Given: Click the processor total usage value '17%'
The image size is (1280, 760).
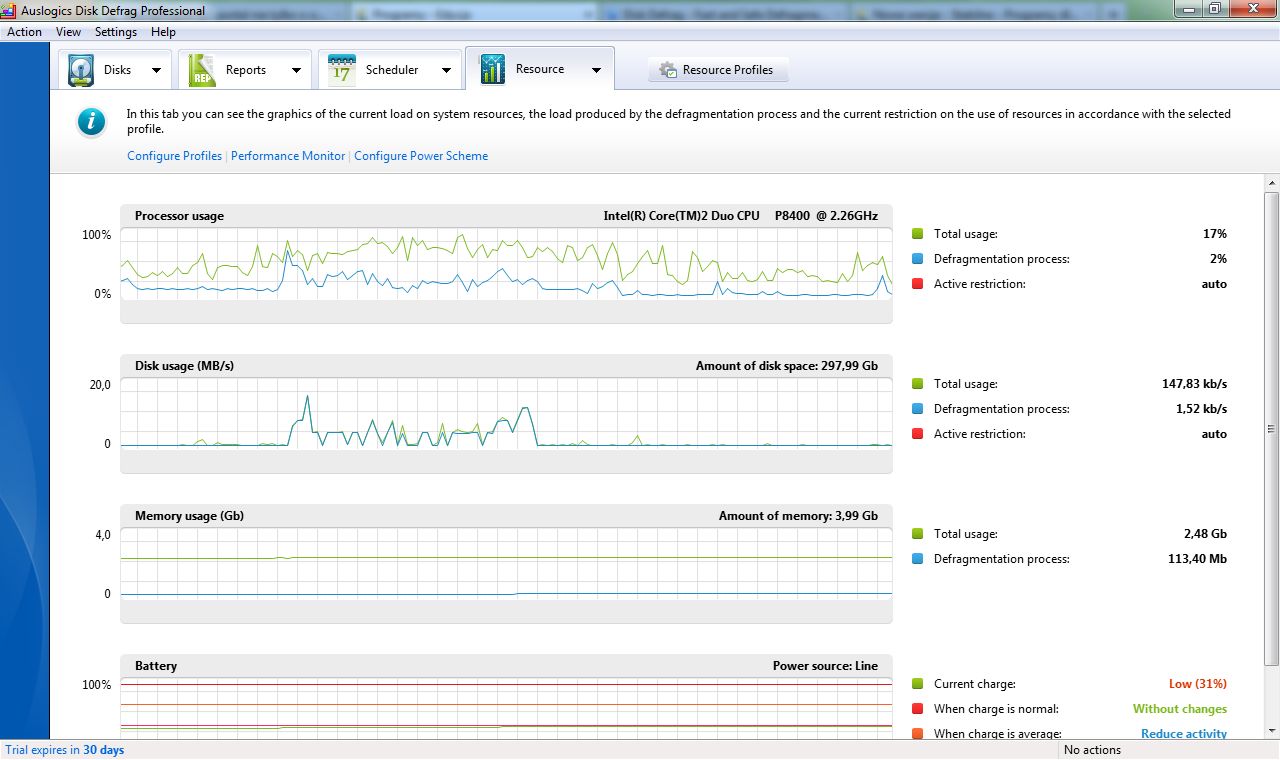Looking at the screenshot, I should 1215,234.
